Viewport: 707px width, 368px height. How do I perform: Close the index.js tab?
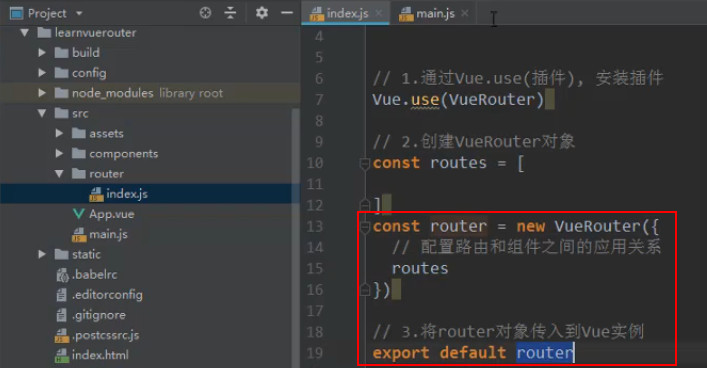(x=379, y=14)
